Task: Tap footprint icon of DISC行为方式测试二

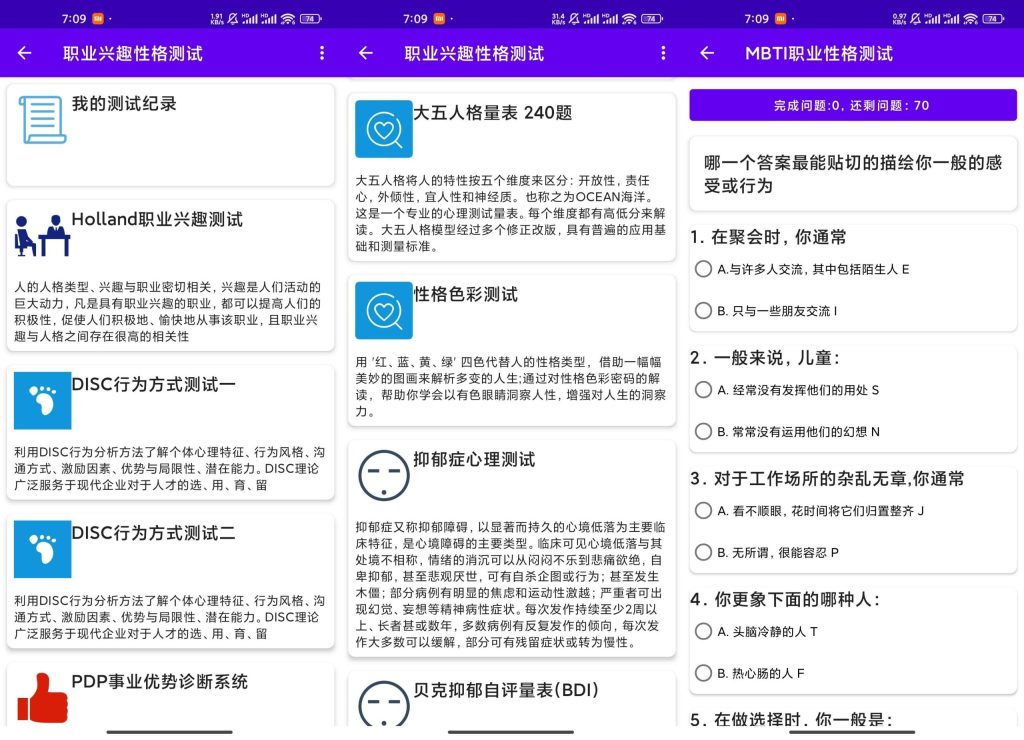Action: click(42, 549)
